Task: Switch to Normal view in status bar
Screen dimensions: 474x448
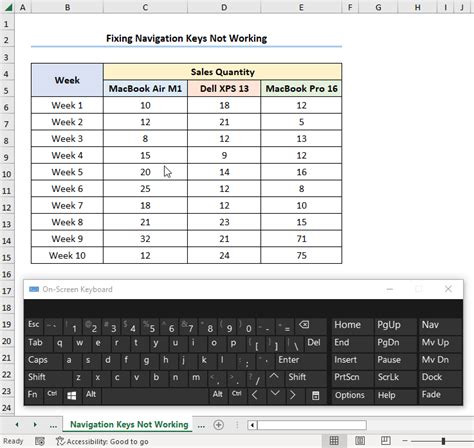Action: coord(334,440)
